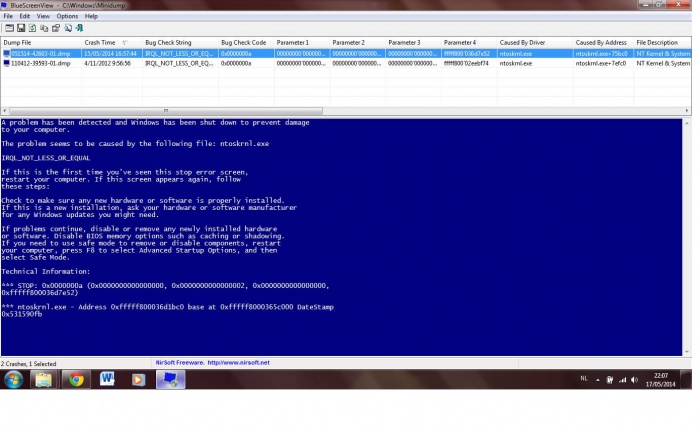Sort by the Parameter 3 column header

pyautogui.click(x=413, y=42)
